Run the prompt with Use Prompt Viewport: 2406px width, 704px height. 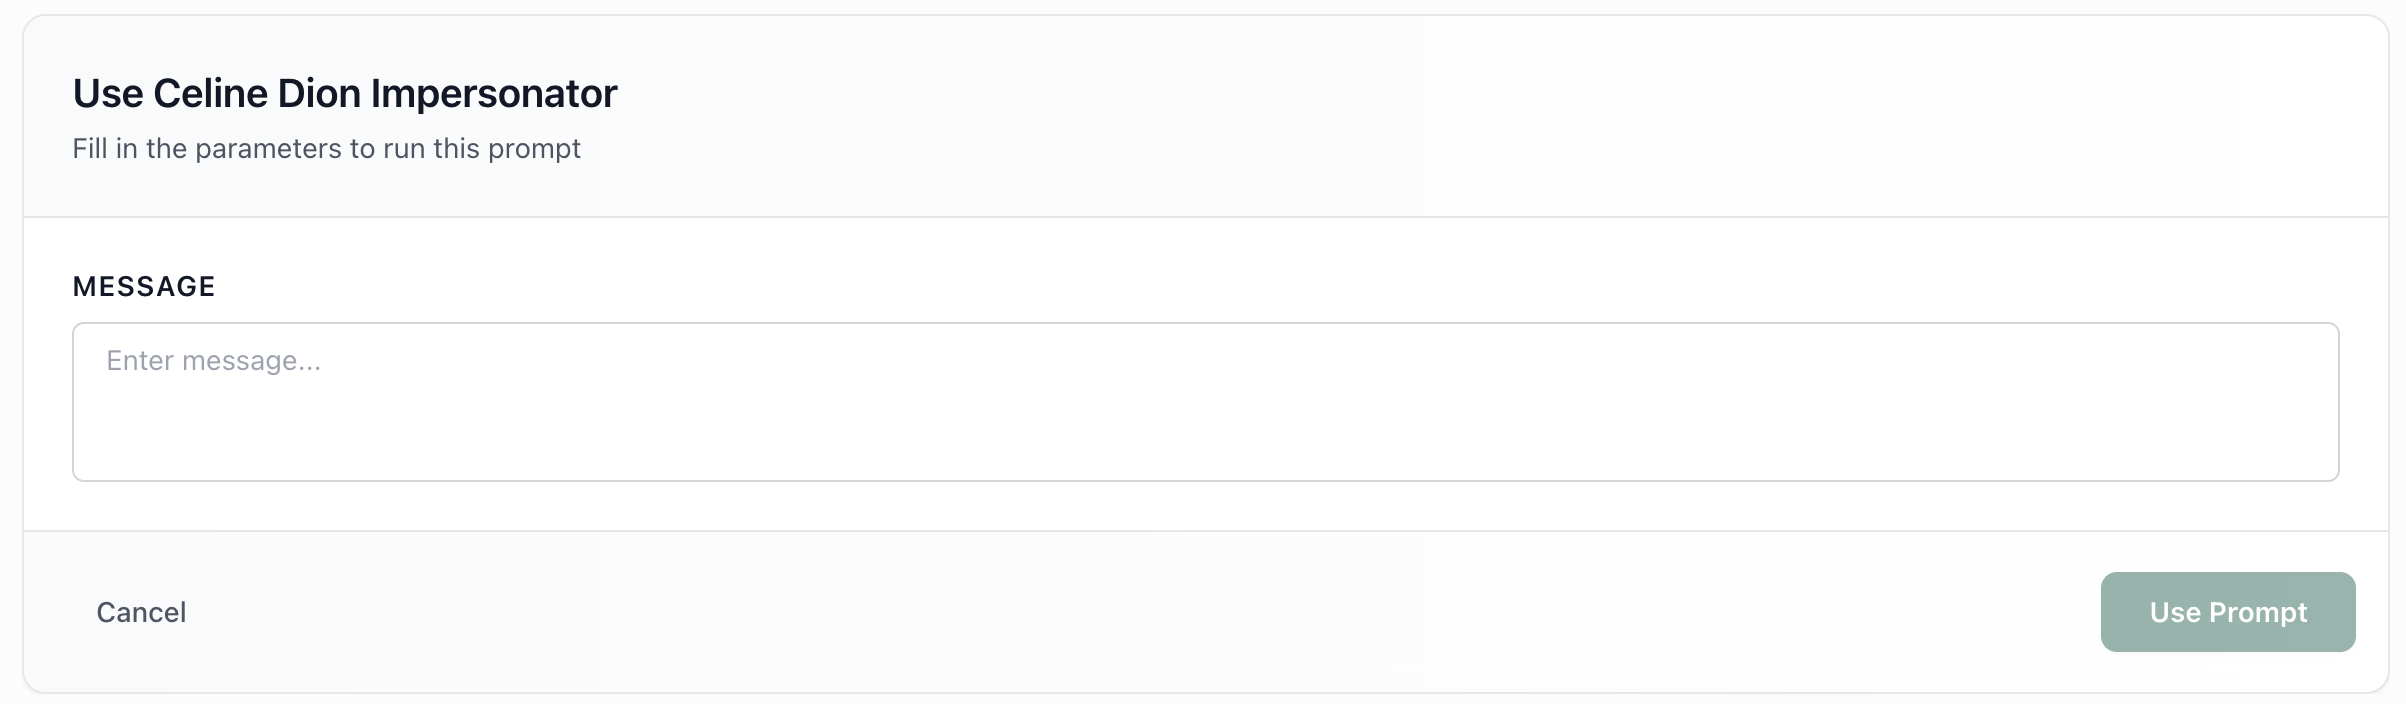[2227, 612]
